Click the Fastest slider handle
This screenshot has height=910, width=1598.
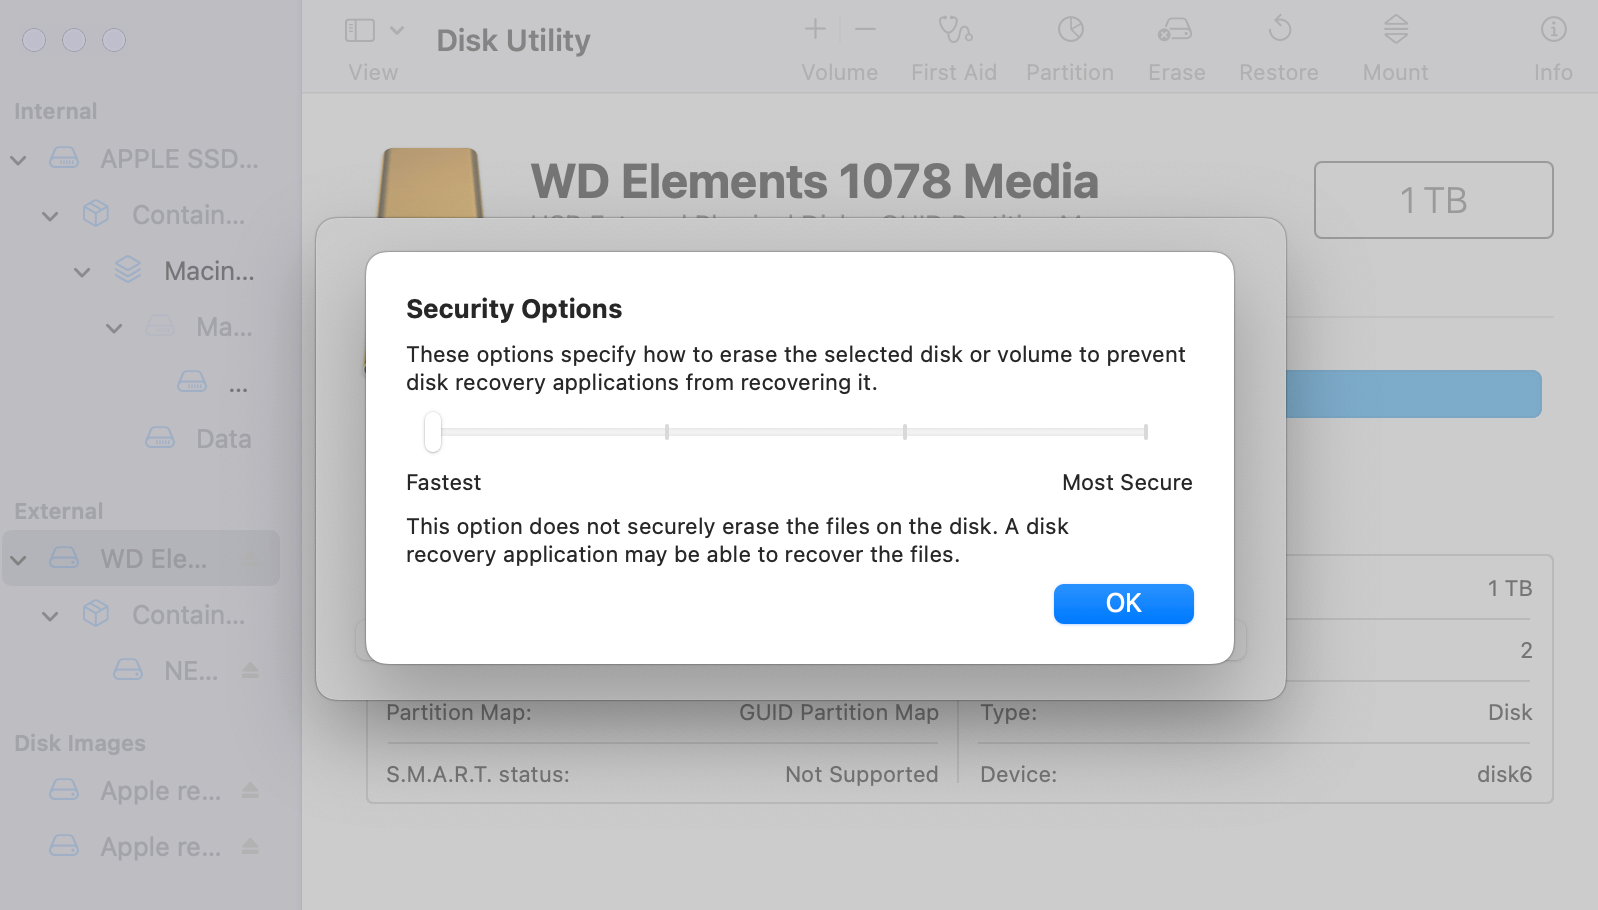point(433,432)
